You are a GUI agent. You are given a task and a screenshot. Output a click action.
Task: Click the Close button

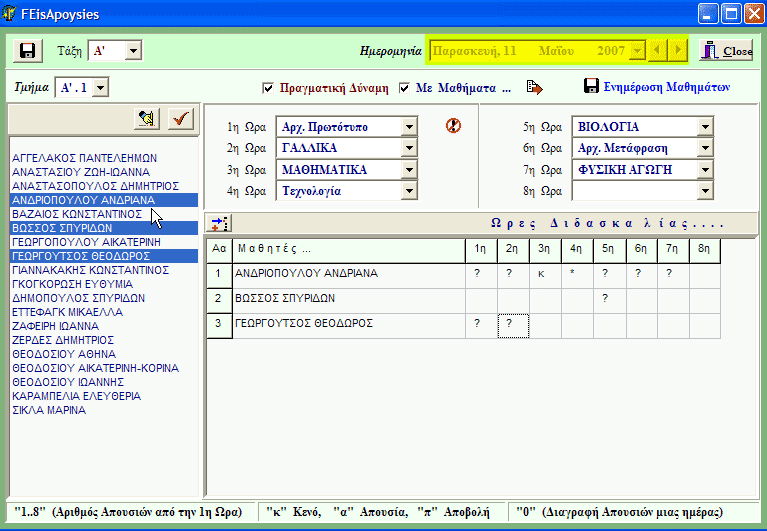click(726, 50)
